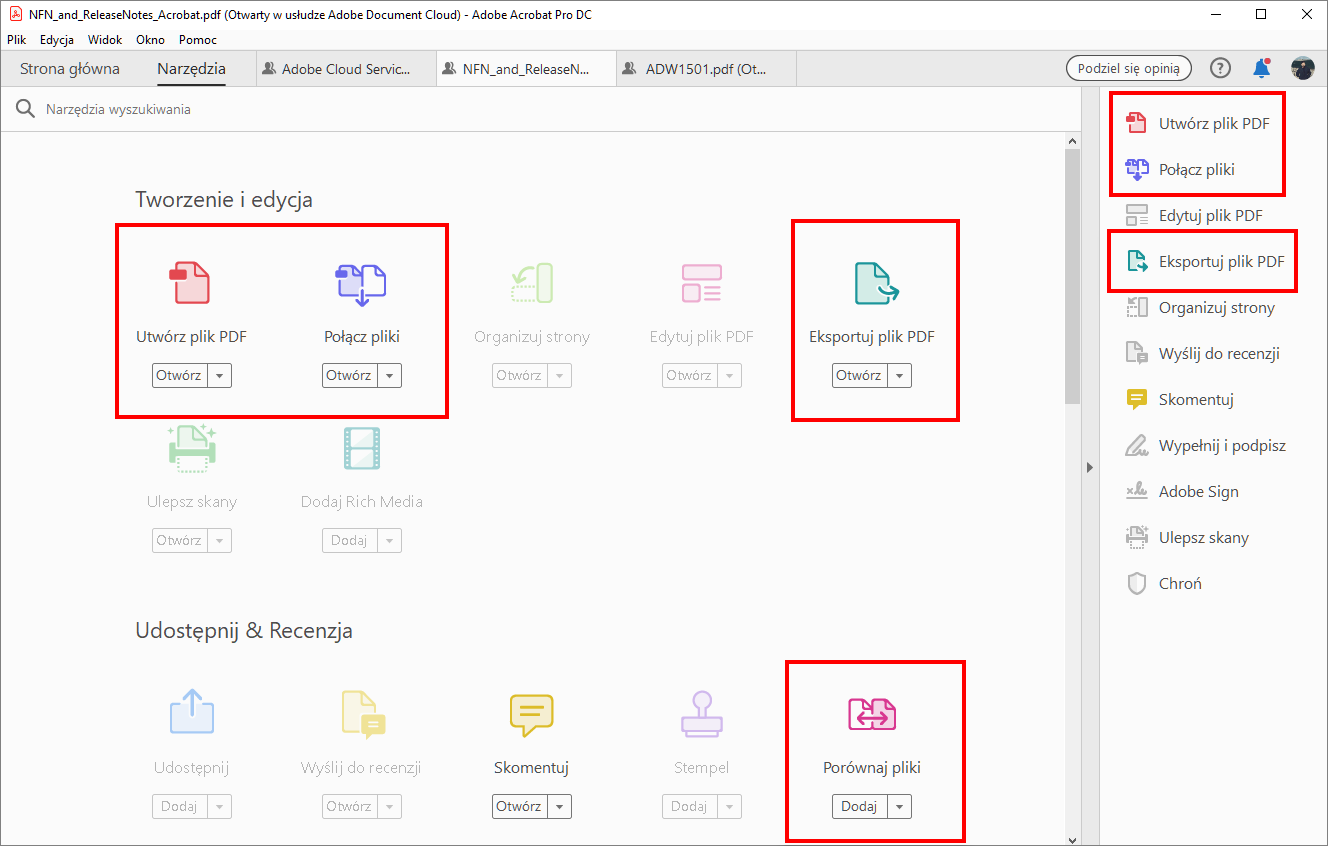This screenshot has width=1328, height=846.
Task: Open Edytuj plik PDF from the right sidebar
Action: click(1195, 216)
